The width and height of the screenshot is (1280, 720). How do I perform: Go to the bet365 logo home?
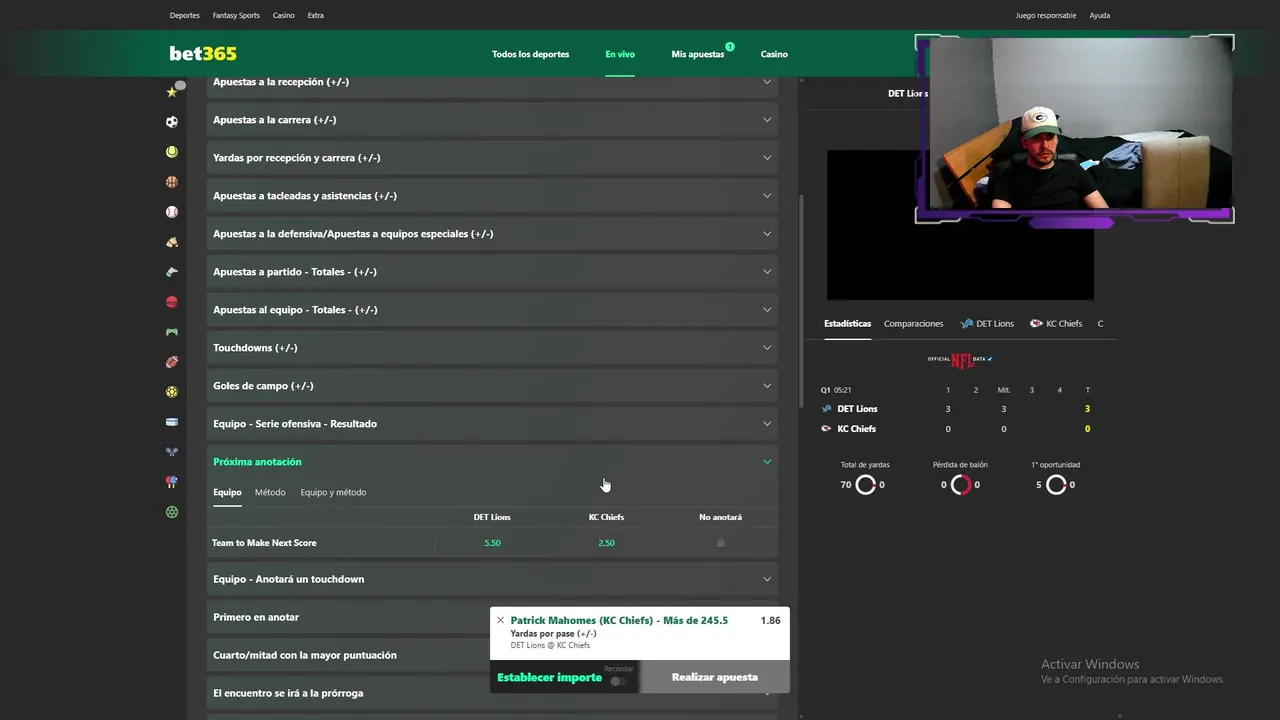(x=203, y=54)
